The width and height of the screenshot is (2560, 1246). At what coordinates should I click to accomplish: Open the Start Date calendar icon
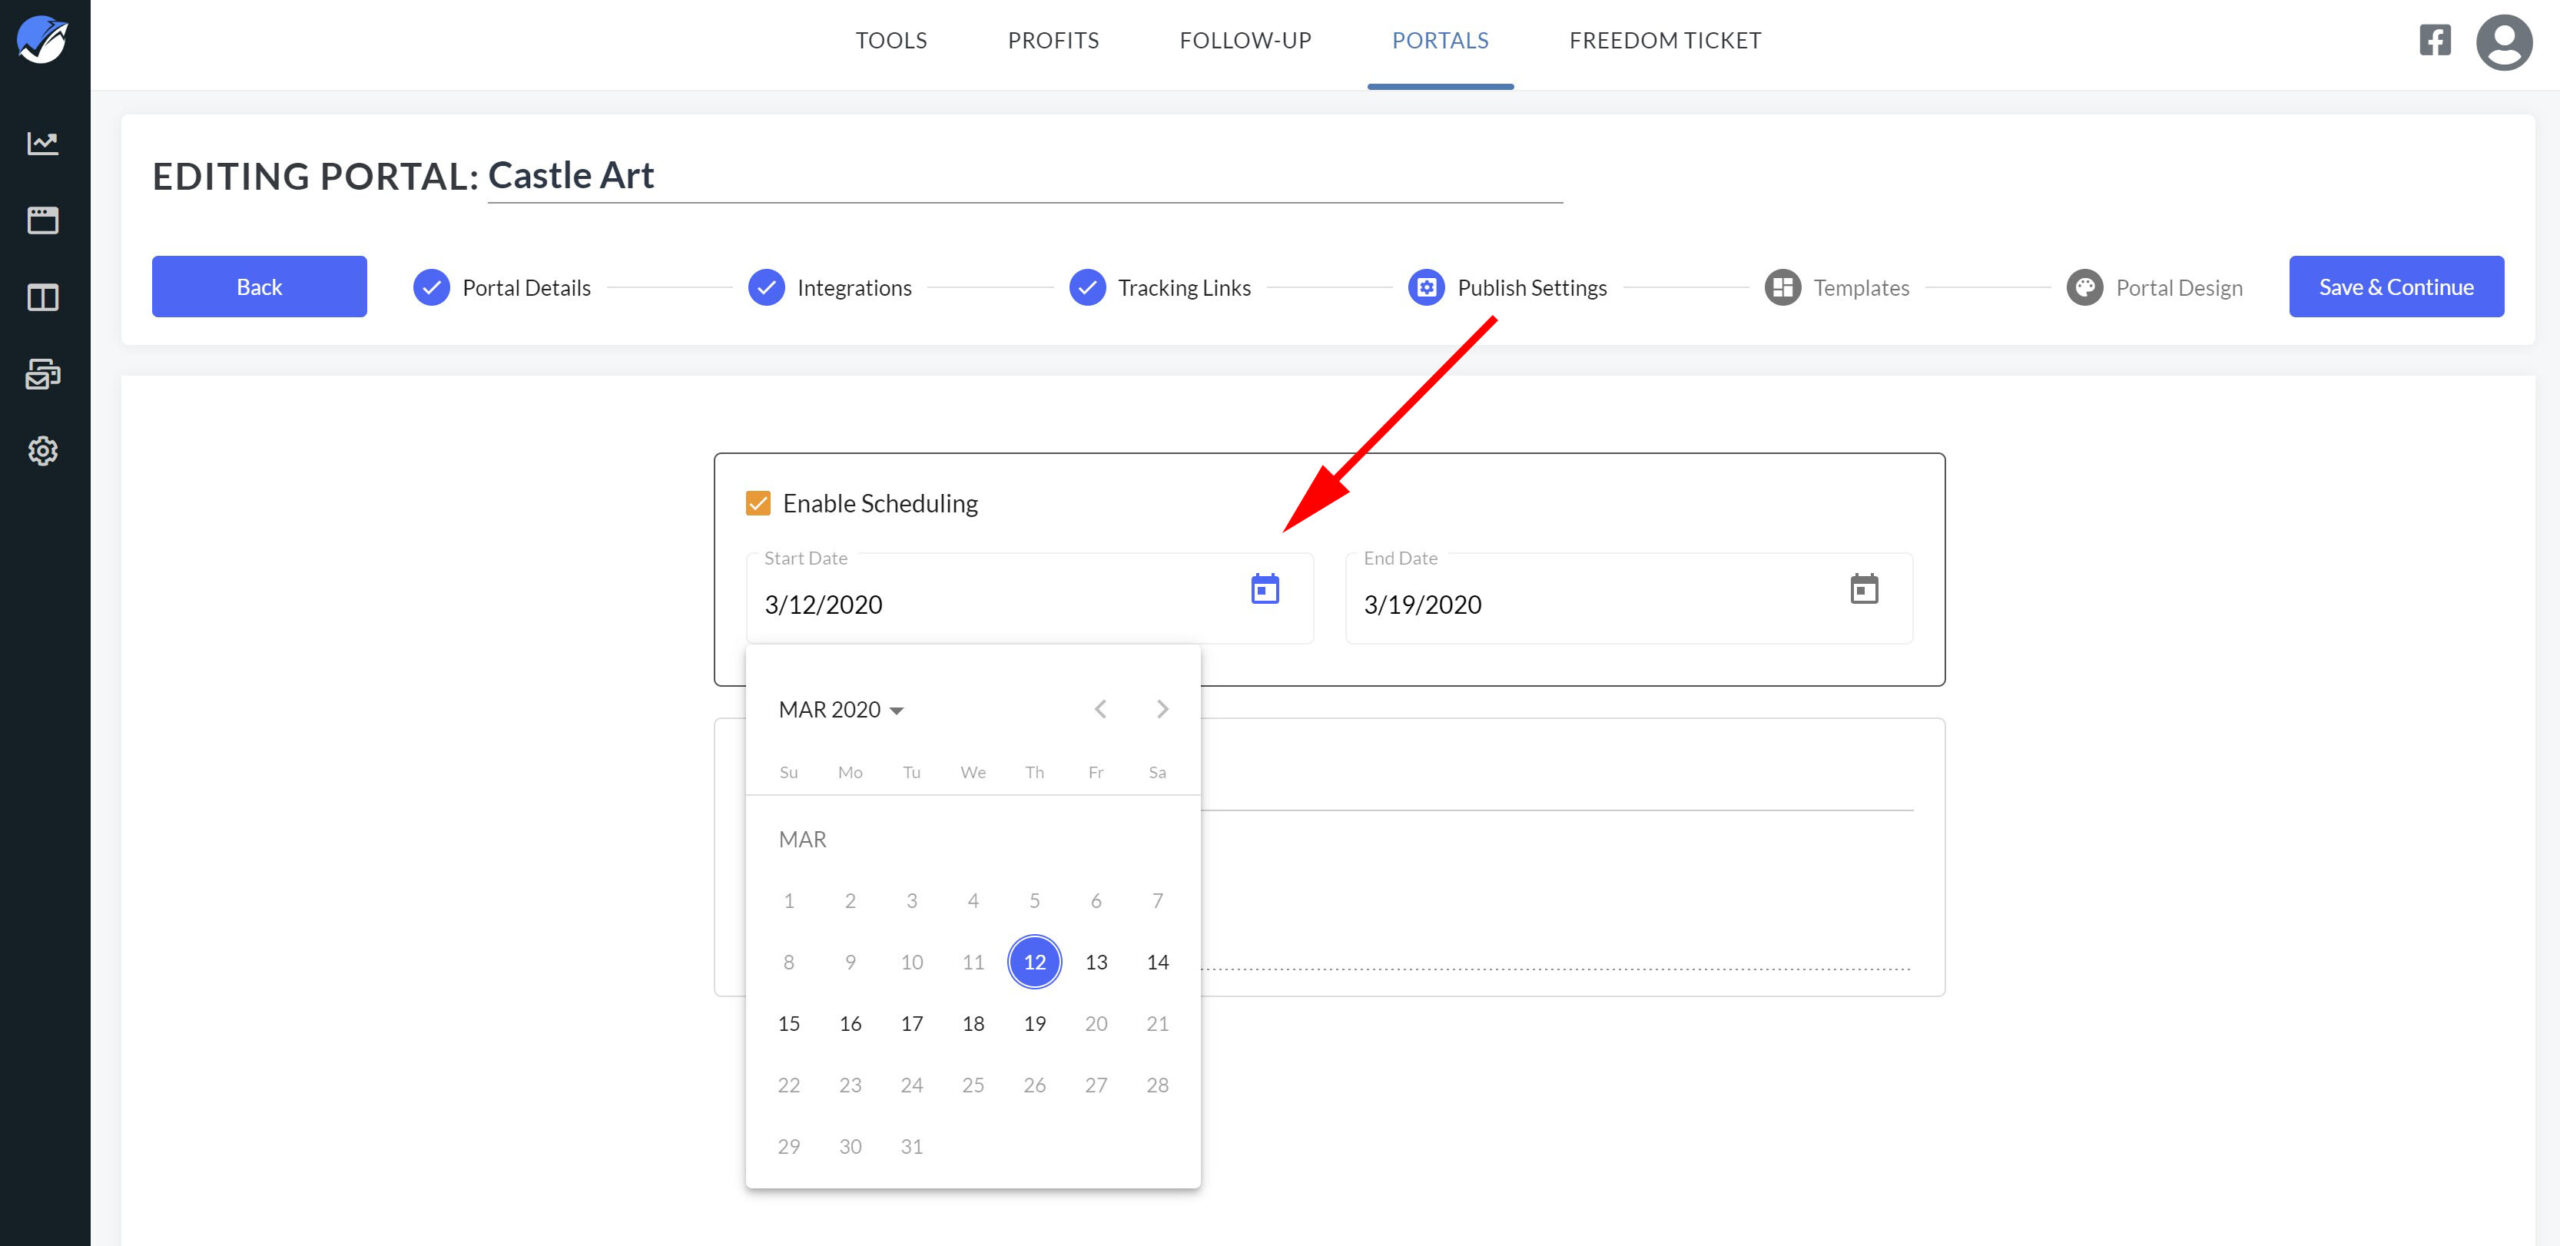(1265, 589)
